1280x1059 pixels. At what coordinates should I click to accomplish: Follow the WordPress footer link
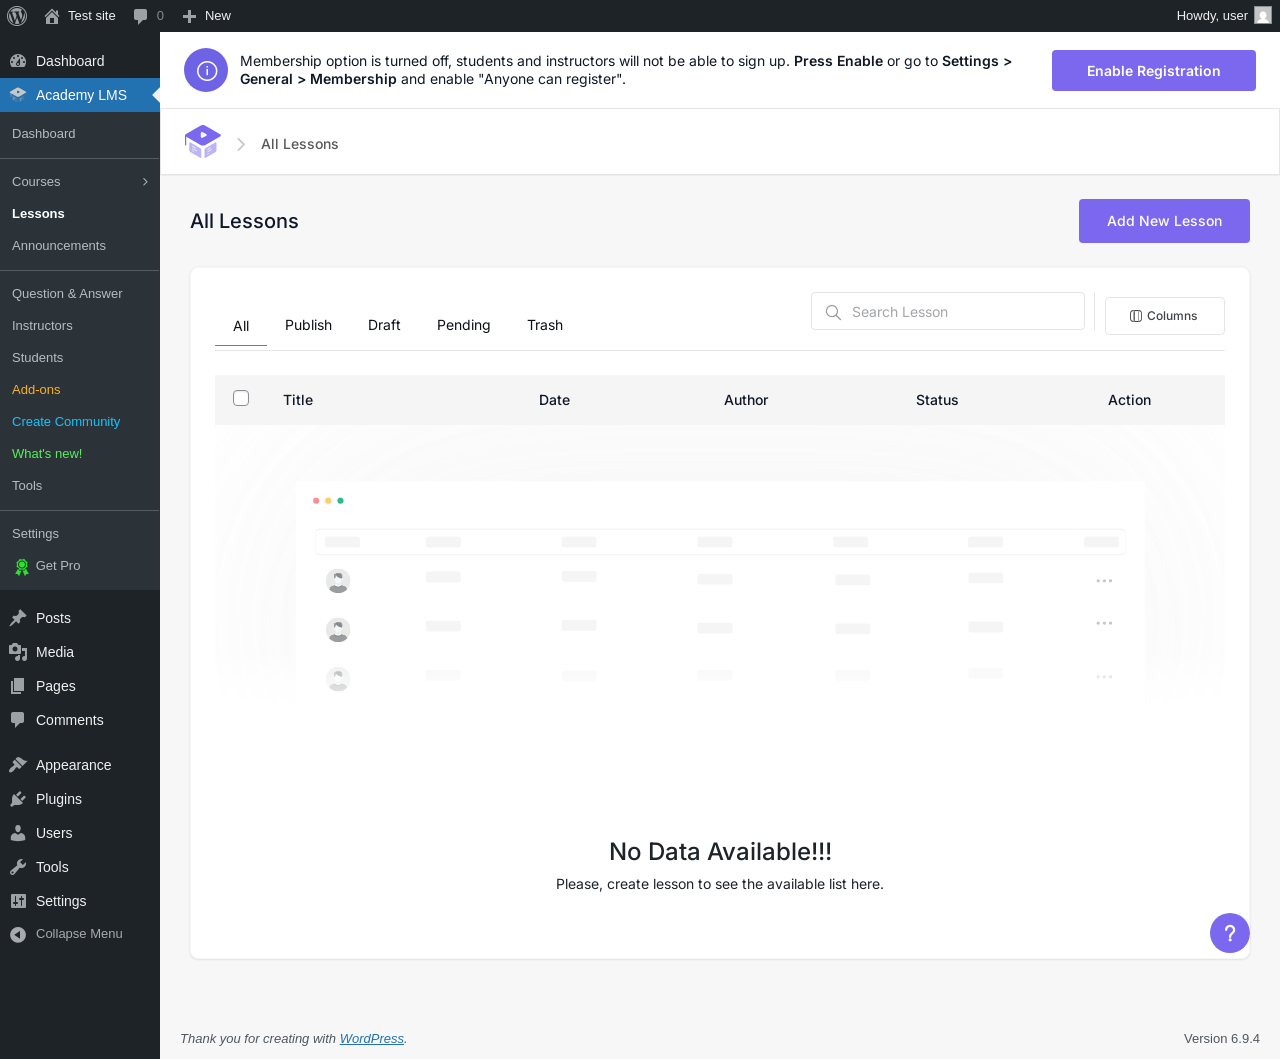372,1039
